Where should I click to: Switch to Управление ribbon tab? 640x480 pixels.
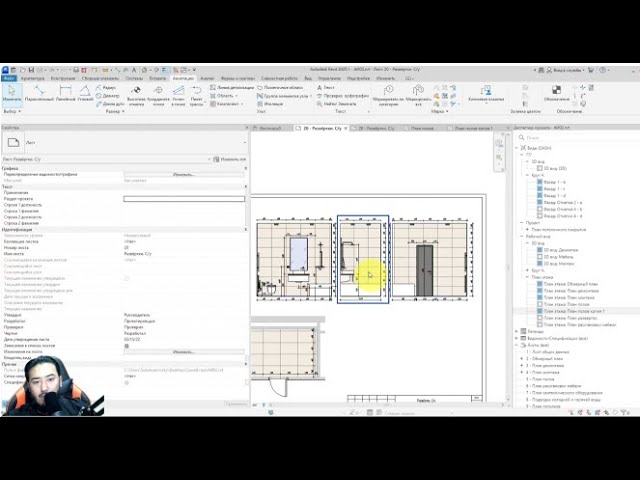[x=329, y=78]
